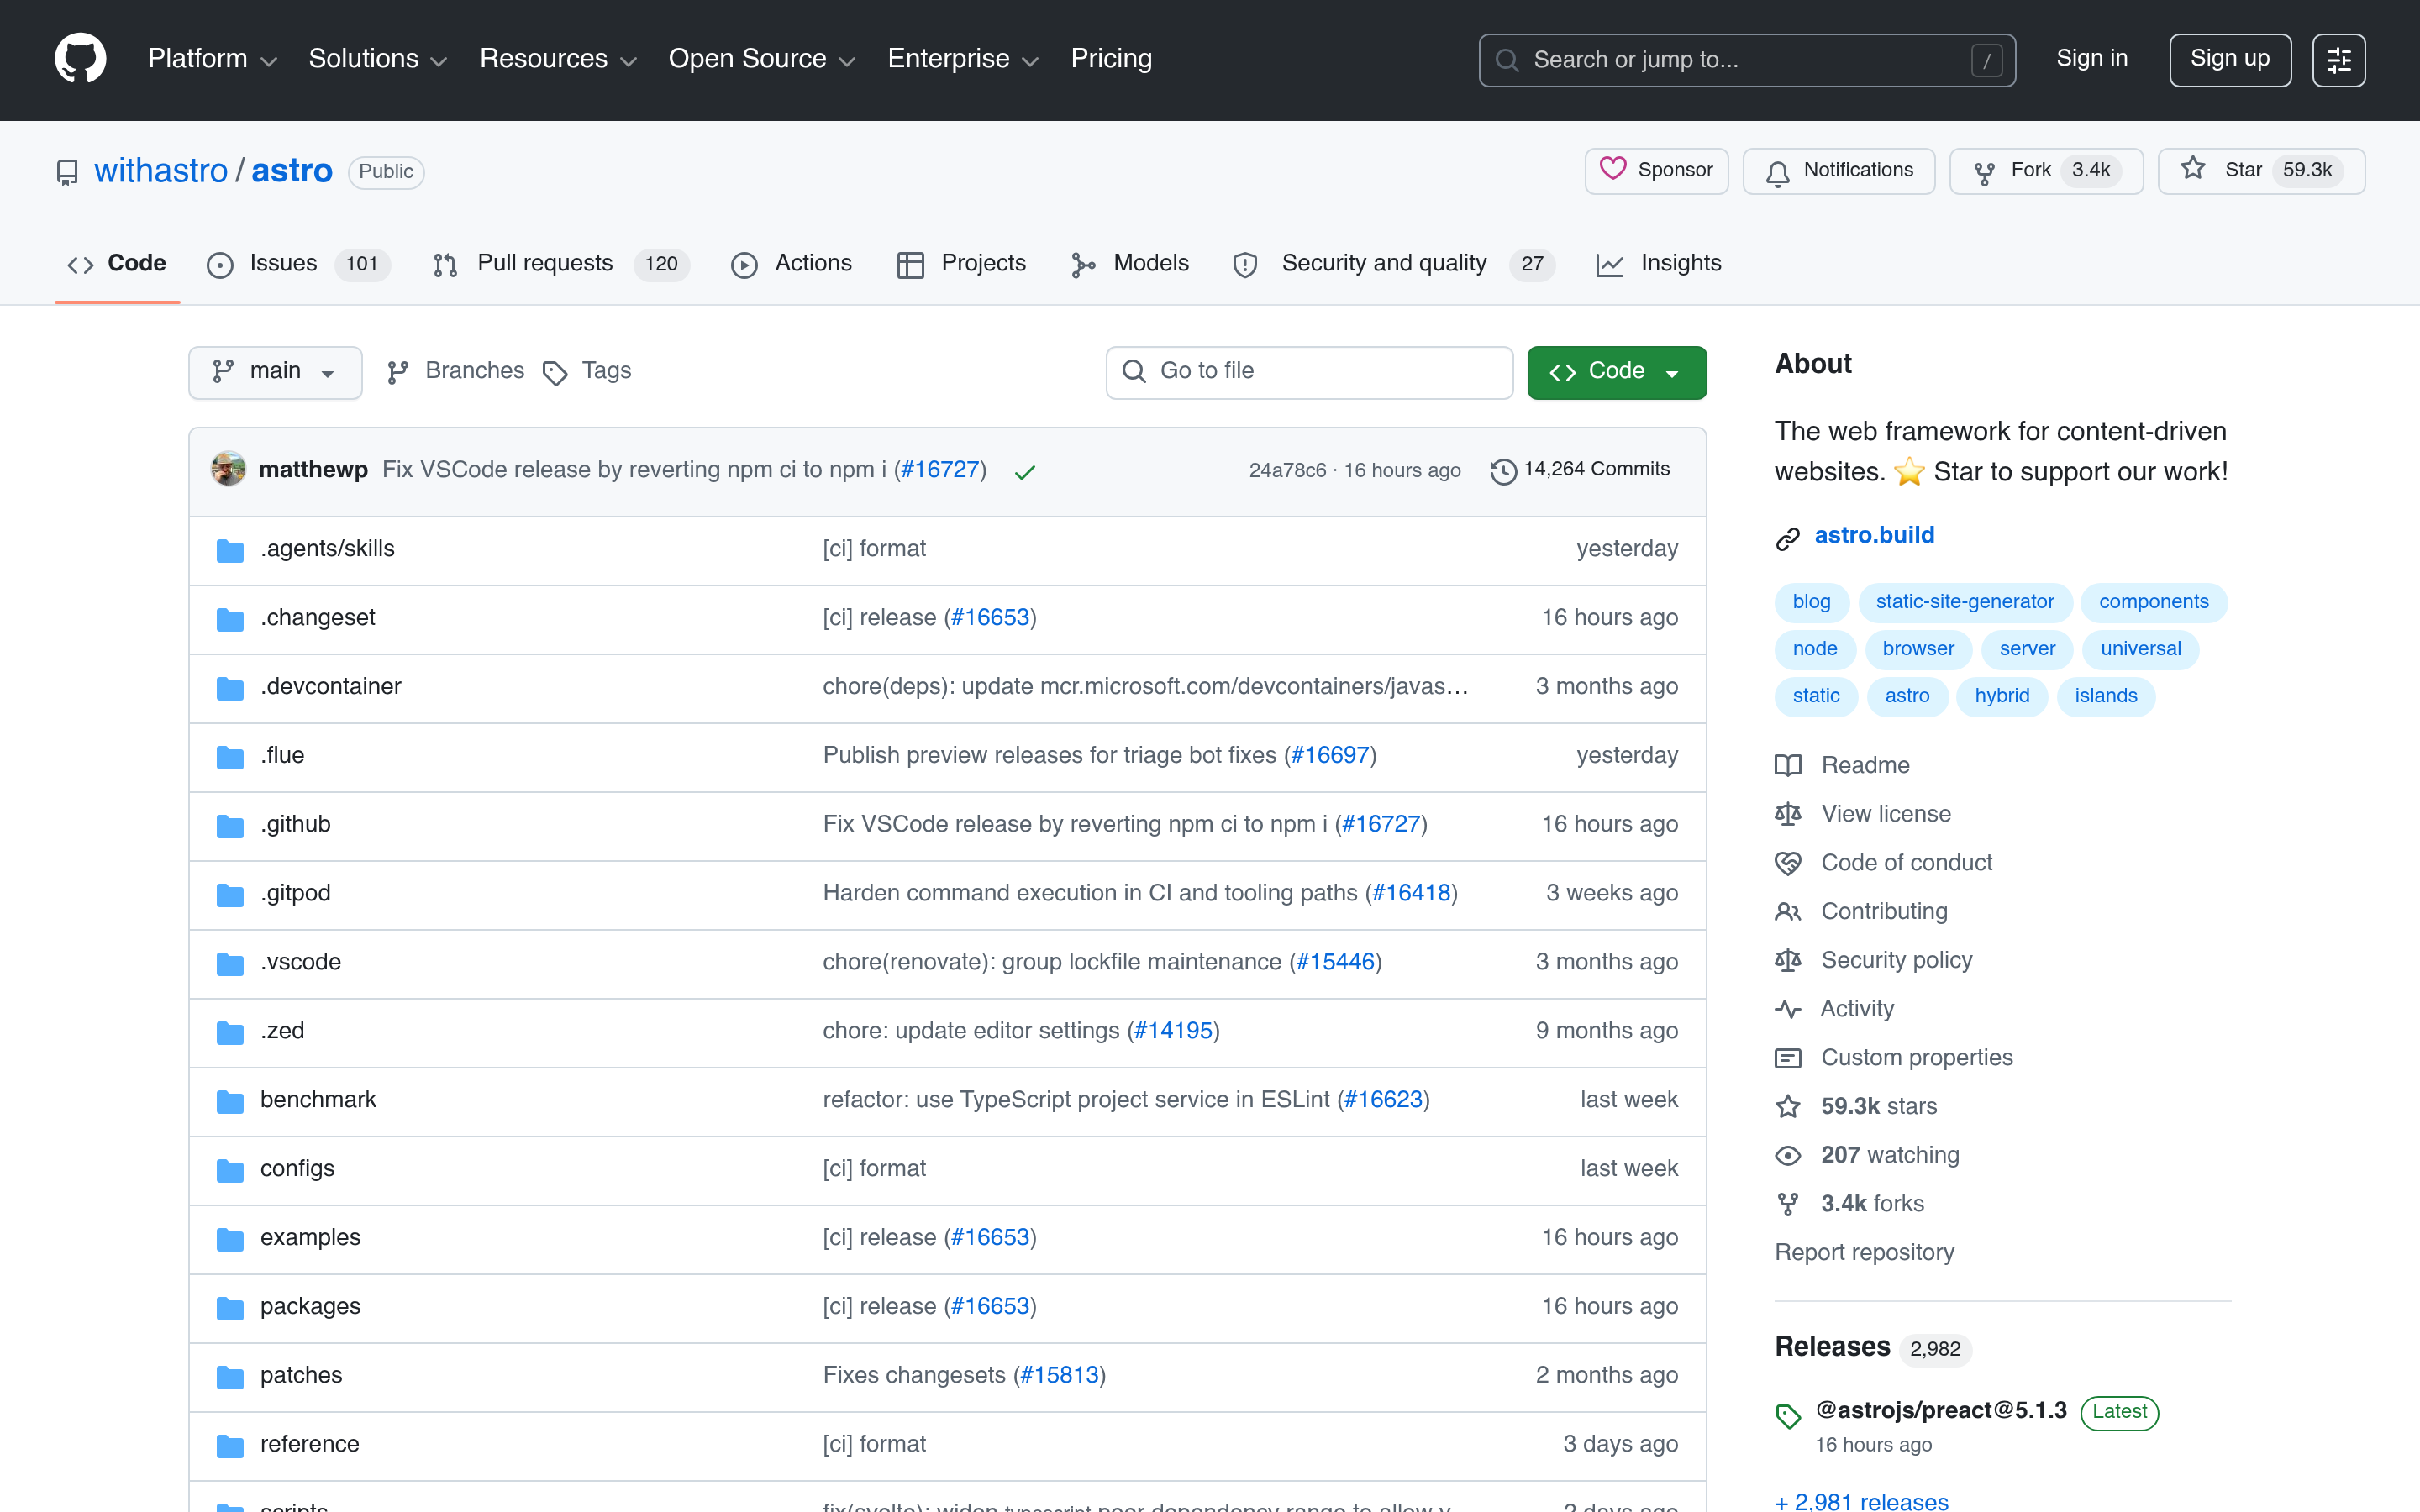Click the link icon beside astro.build
Image resolution: width=2420 pixels, height=1512 pixels.
pyautogui.click(x=1788, y=538)
